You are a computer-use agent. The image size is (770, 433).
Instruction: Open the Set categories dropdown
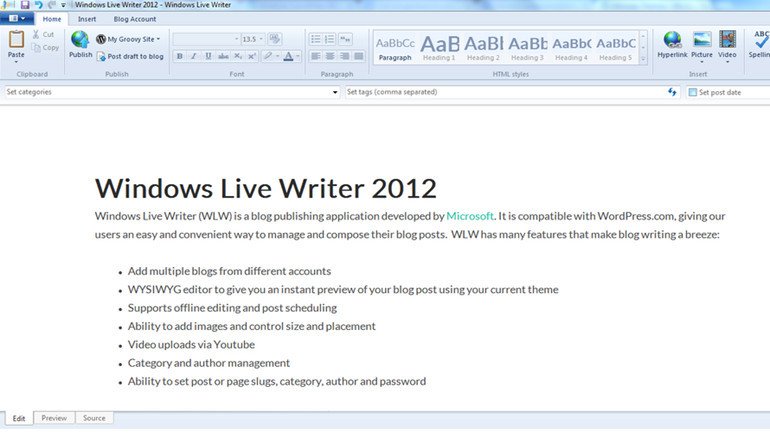coord(335,92)
